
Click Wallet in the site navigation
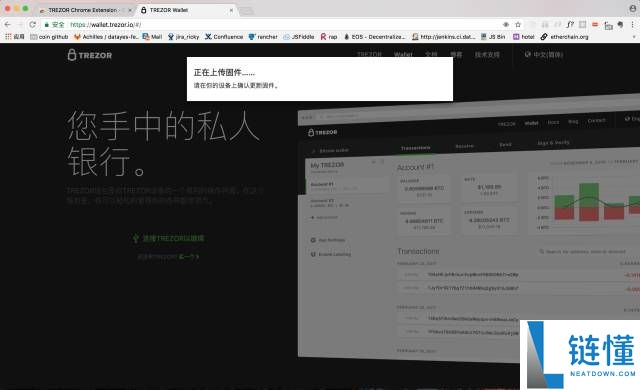click(x=403, y=54)
